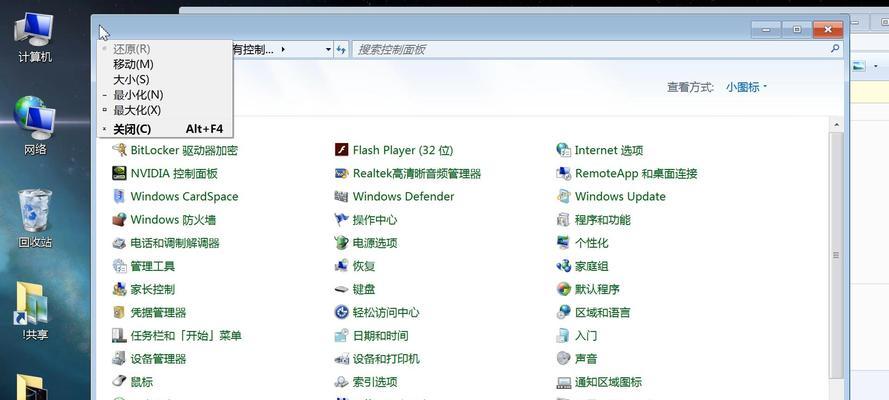Open the 操作中心 flag icon
889x400 pixels.
tap(341, 220)
